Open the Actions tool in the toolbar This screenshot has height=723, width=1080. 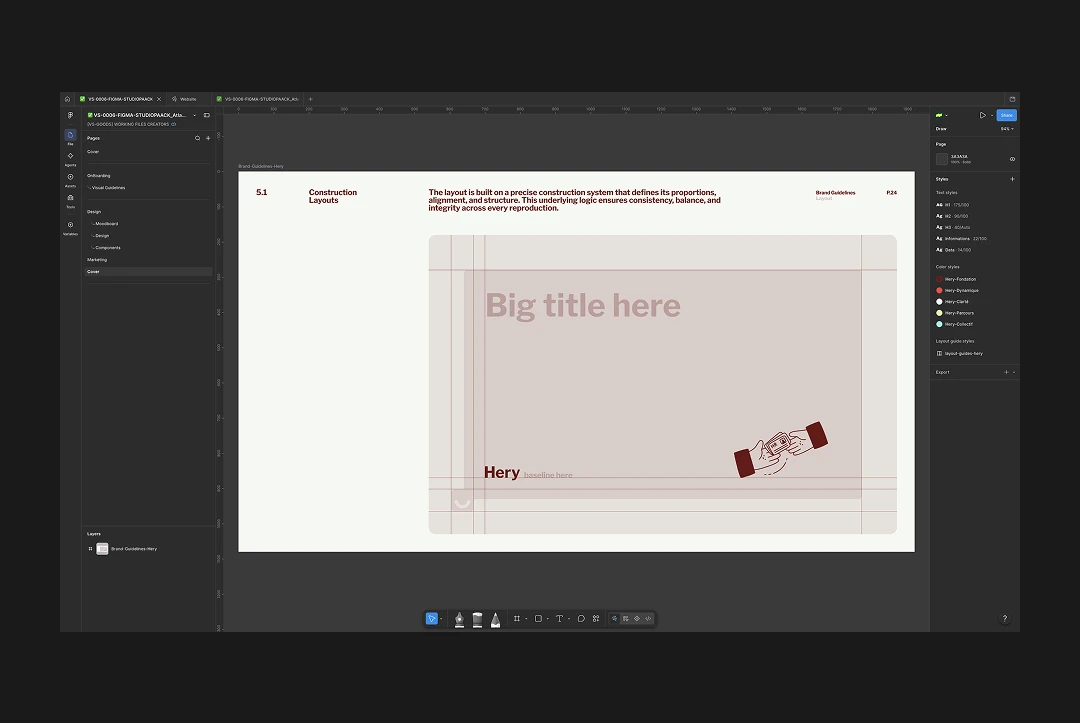596,618
